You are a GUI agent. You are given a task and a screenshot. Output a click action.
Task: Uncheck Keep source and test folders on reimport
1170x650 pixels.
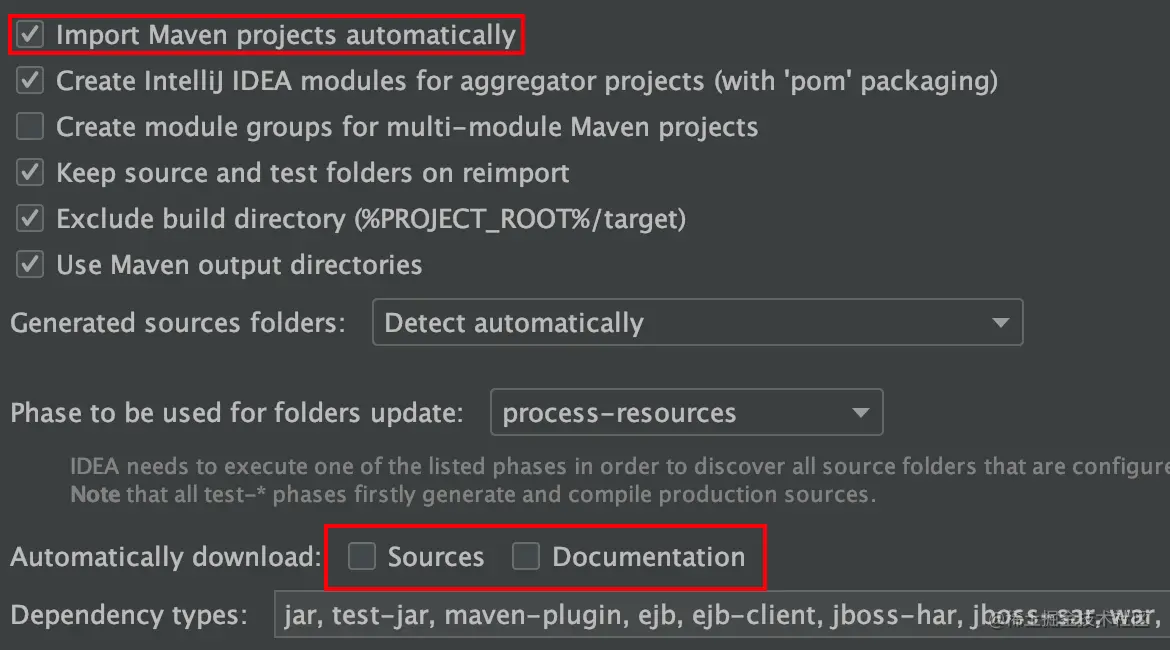point(31,173)
